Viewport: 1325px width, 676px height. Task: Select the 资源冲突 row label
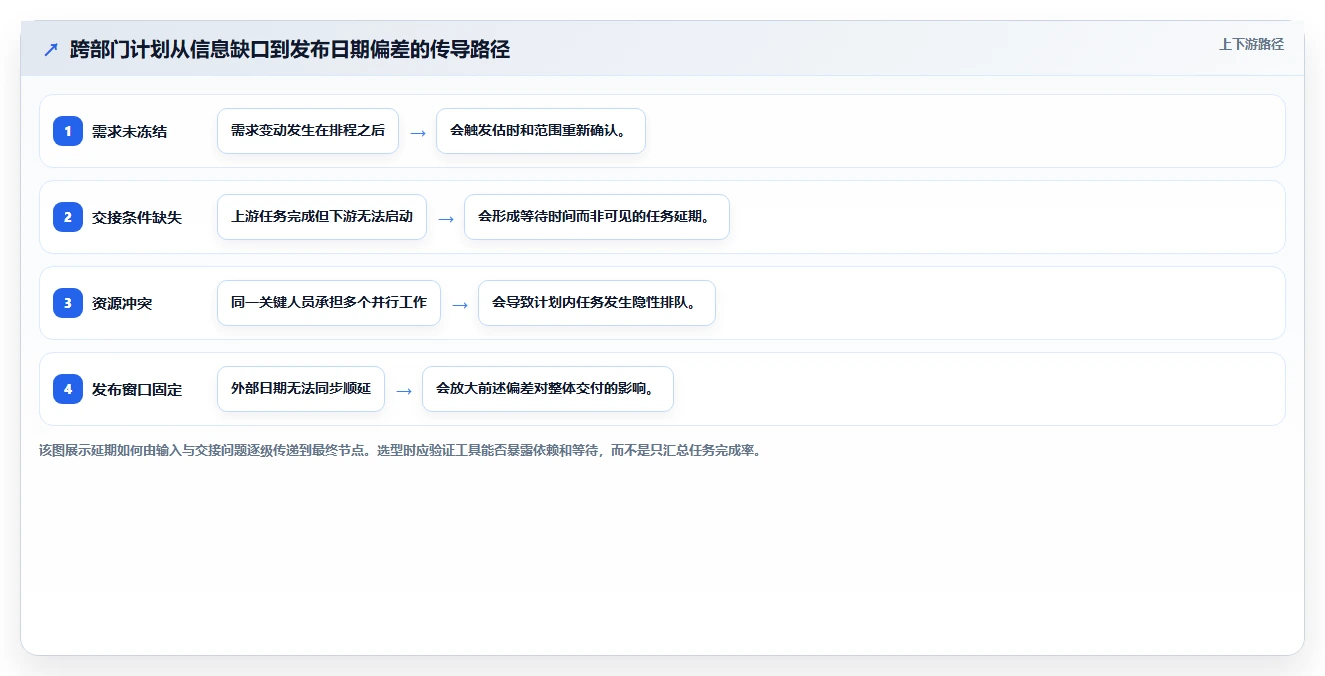coord(122,304)
